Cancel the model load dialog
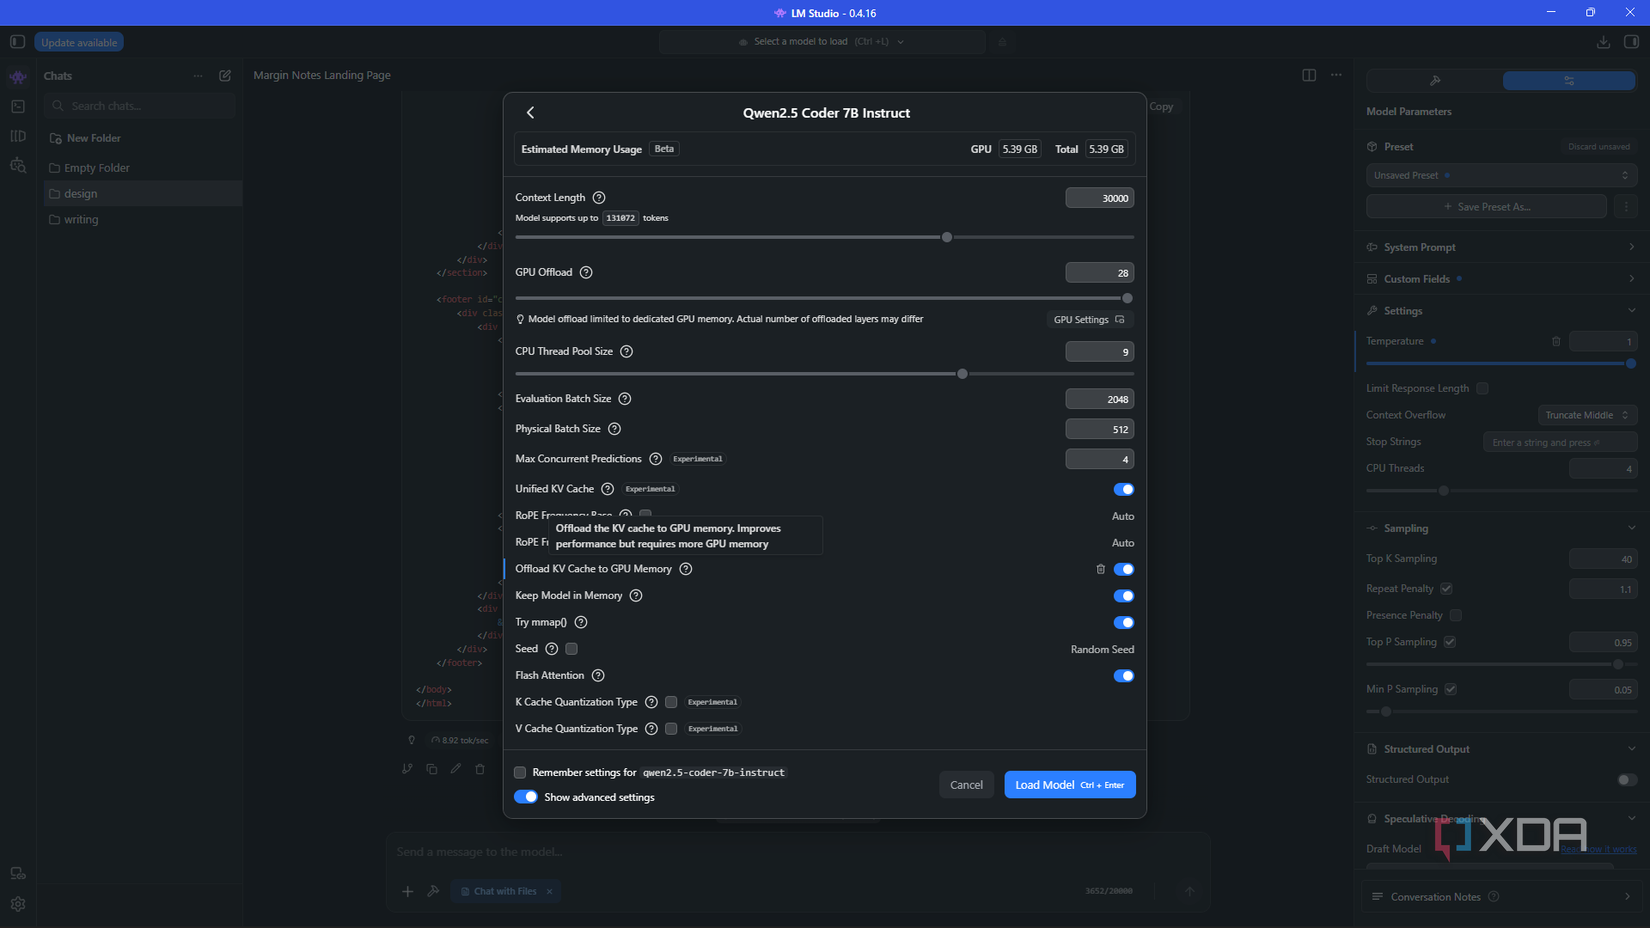Image resolution: width=1650 pixels, height=928 pixels. click(966, 785)
